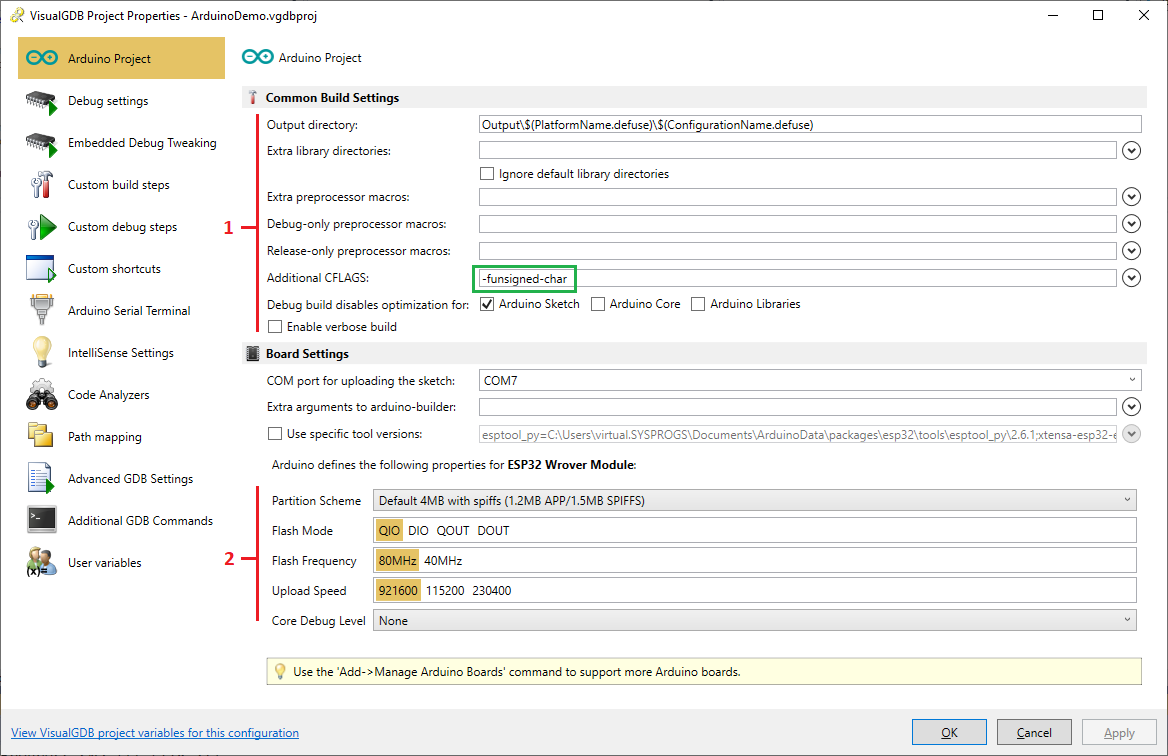The width and height of the screenshot is (1168, 756).
Task: Click the User variables people icon
Action: click(42, 562)
